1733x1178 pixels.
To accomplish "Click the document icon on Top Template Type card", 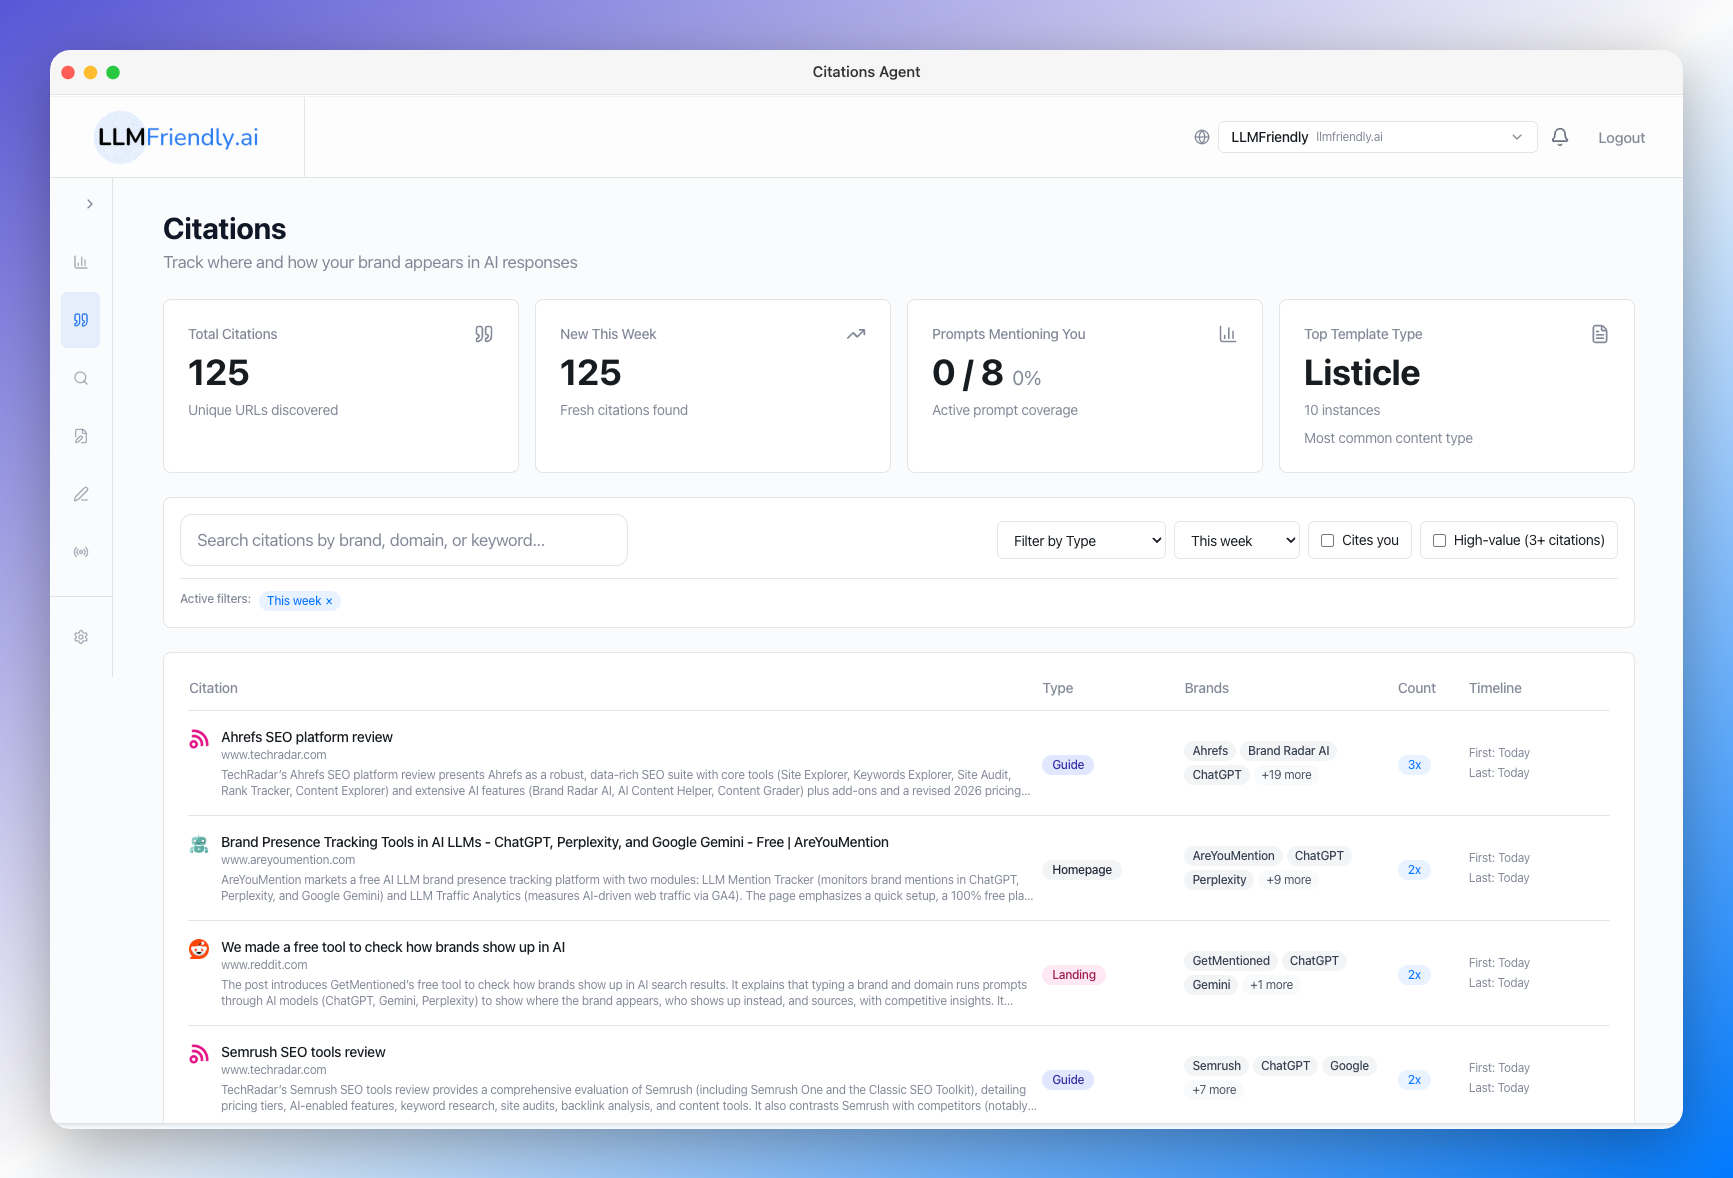I will tap(1600, 334).
